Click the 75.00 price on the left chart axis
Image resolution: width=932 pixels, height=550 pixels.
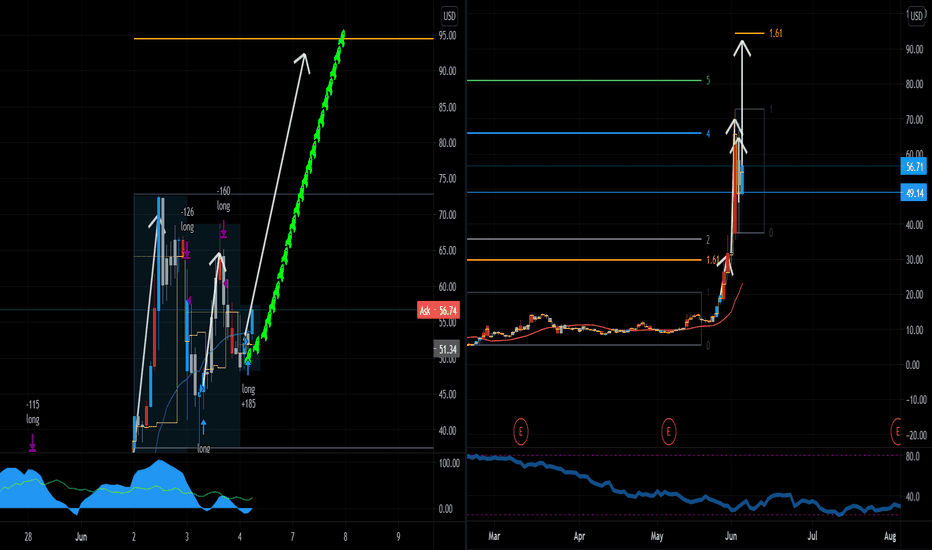pos(448,179)
